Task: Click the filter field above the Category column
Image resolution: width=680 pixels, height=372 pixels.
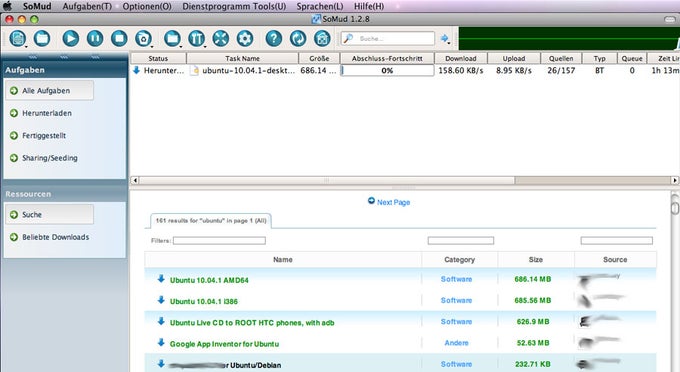Action: (x=461, y=240)
